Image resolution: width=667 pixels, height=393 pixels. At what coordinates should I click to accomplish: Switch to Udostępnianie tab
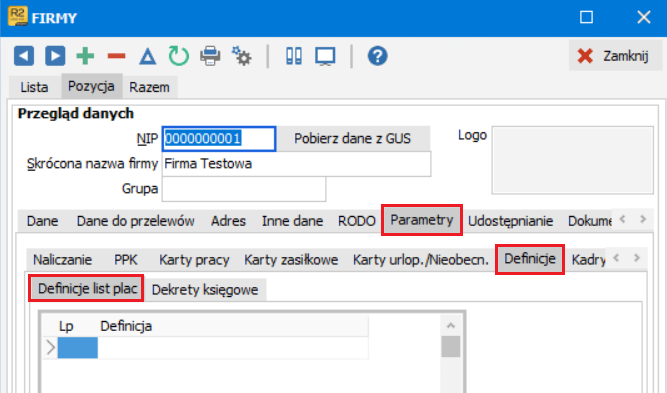tap(510, 221)
